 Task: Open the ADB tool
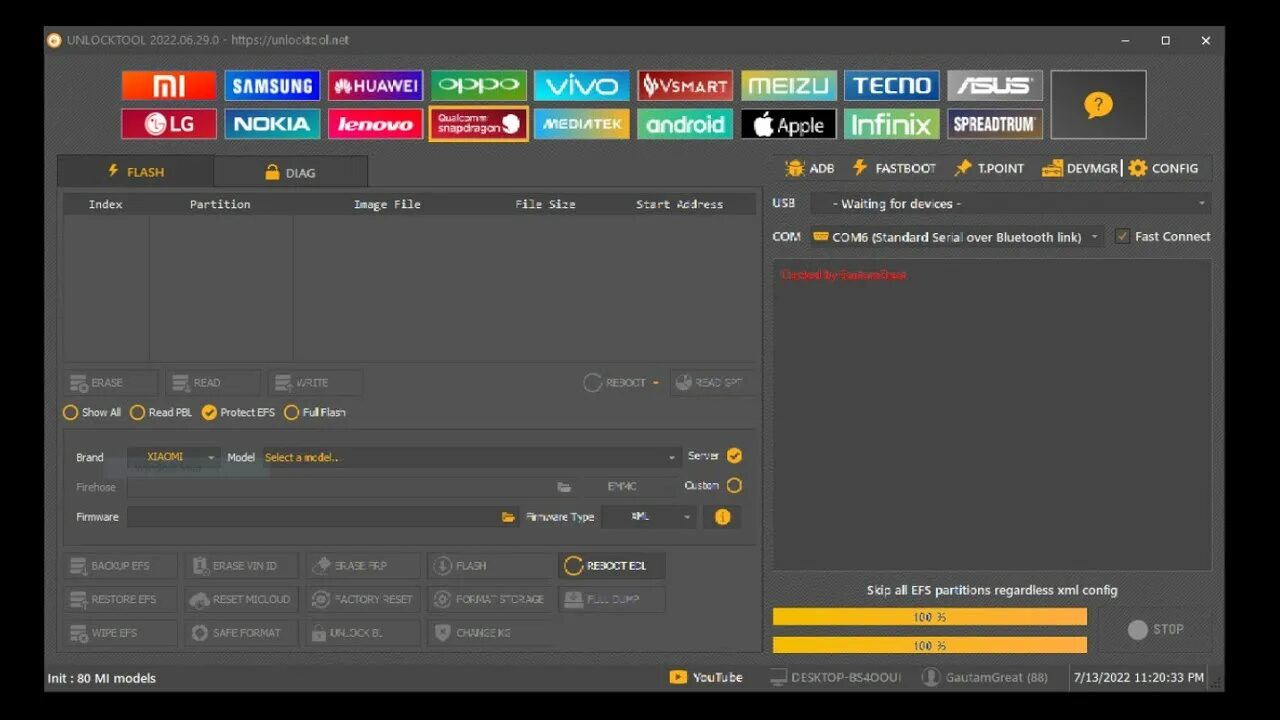pos(810,168)
